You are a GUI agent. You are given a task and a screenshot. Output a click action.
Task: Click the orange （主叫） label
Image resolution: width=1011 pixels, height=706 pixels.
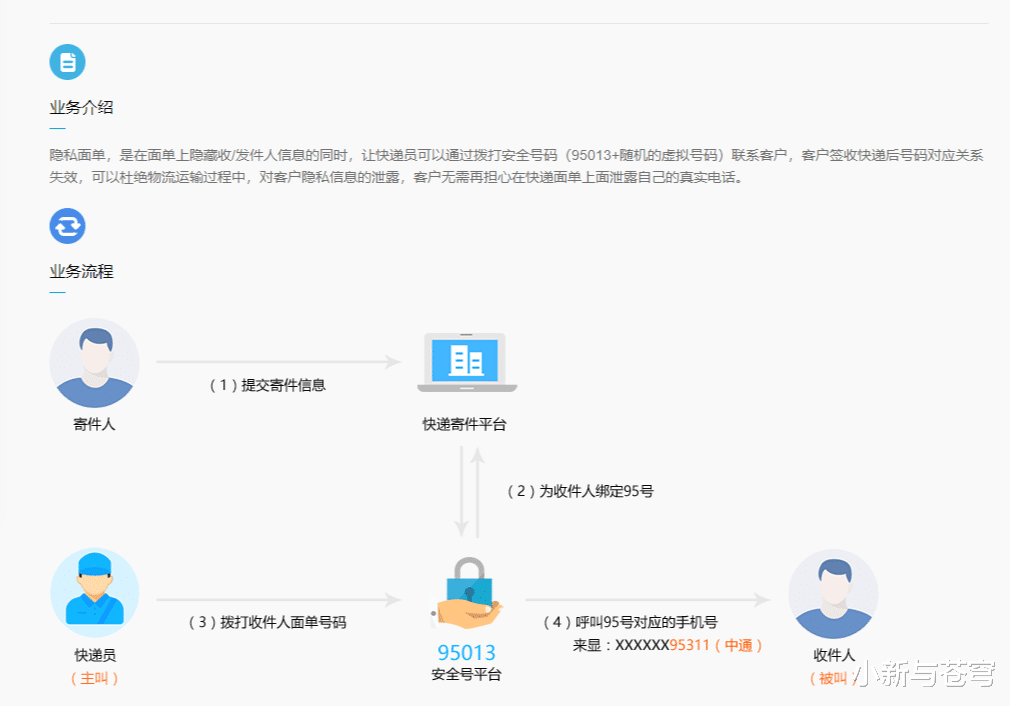click(94, 678)
